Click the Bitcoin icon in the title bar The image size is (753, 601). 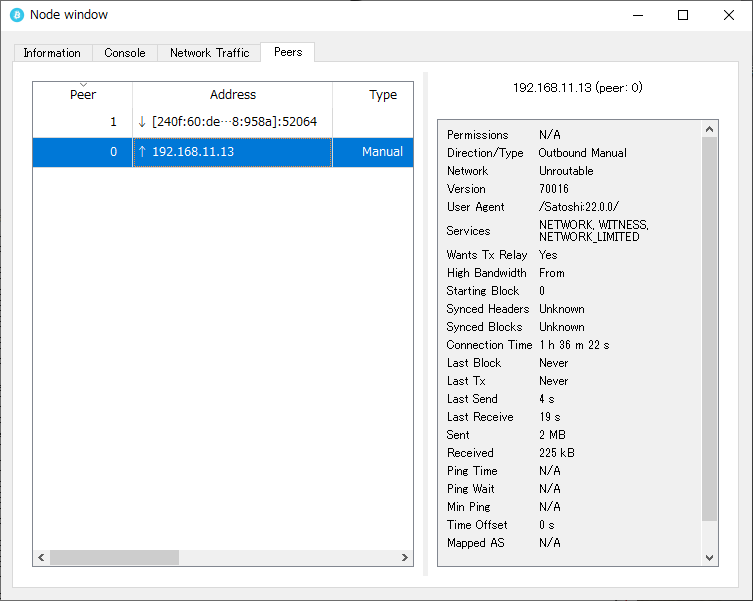[17, 15]
